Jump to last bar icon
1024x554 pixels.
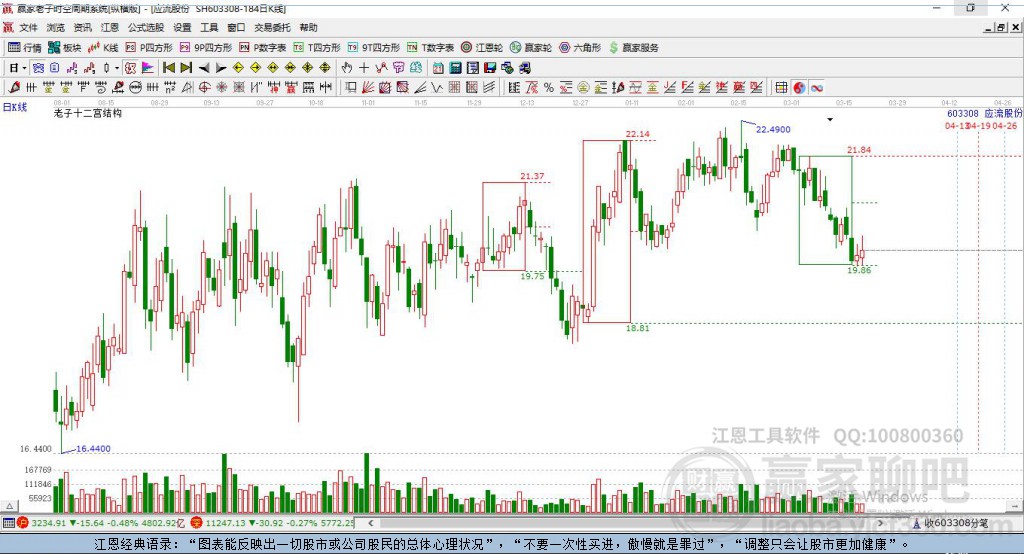186,68
